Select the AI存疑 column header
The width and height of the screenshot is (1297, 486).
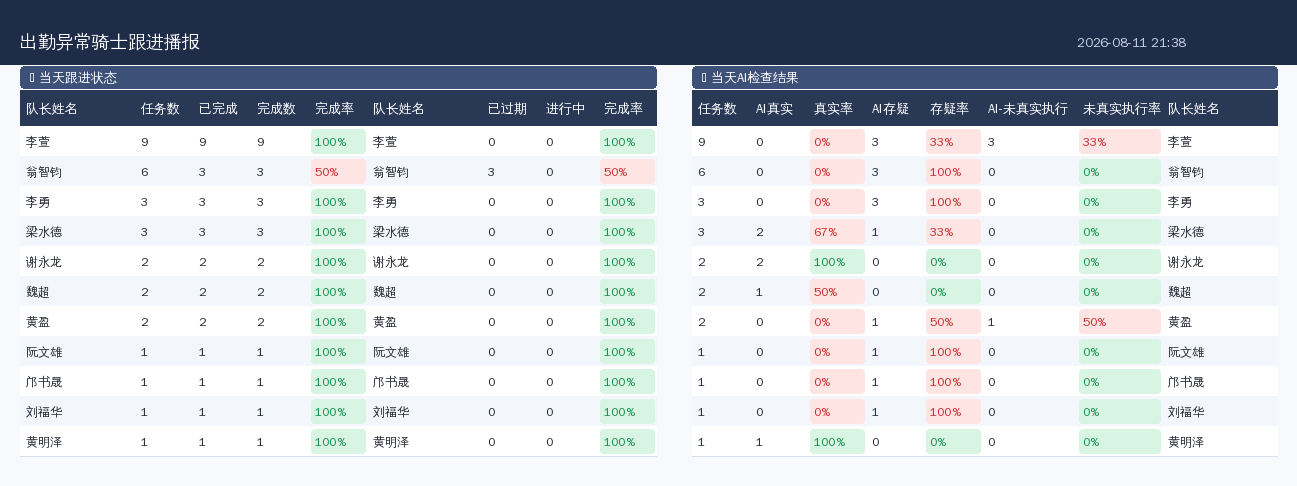pos(890,109)
